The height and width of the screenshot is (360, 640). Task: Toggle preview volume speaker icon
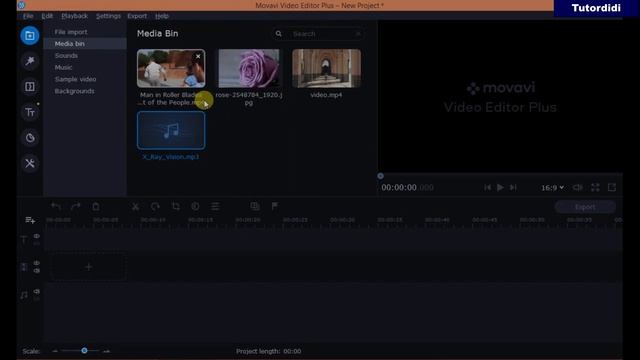pyautogui.click(x=578, y=187)
